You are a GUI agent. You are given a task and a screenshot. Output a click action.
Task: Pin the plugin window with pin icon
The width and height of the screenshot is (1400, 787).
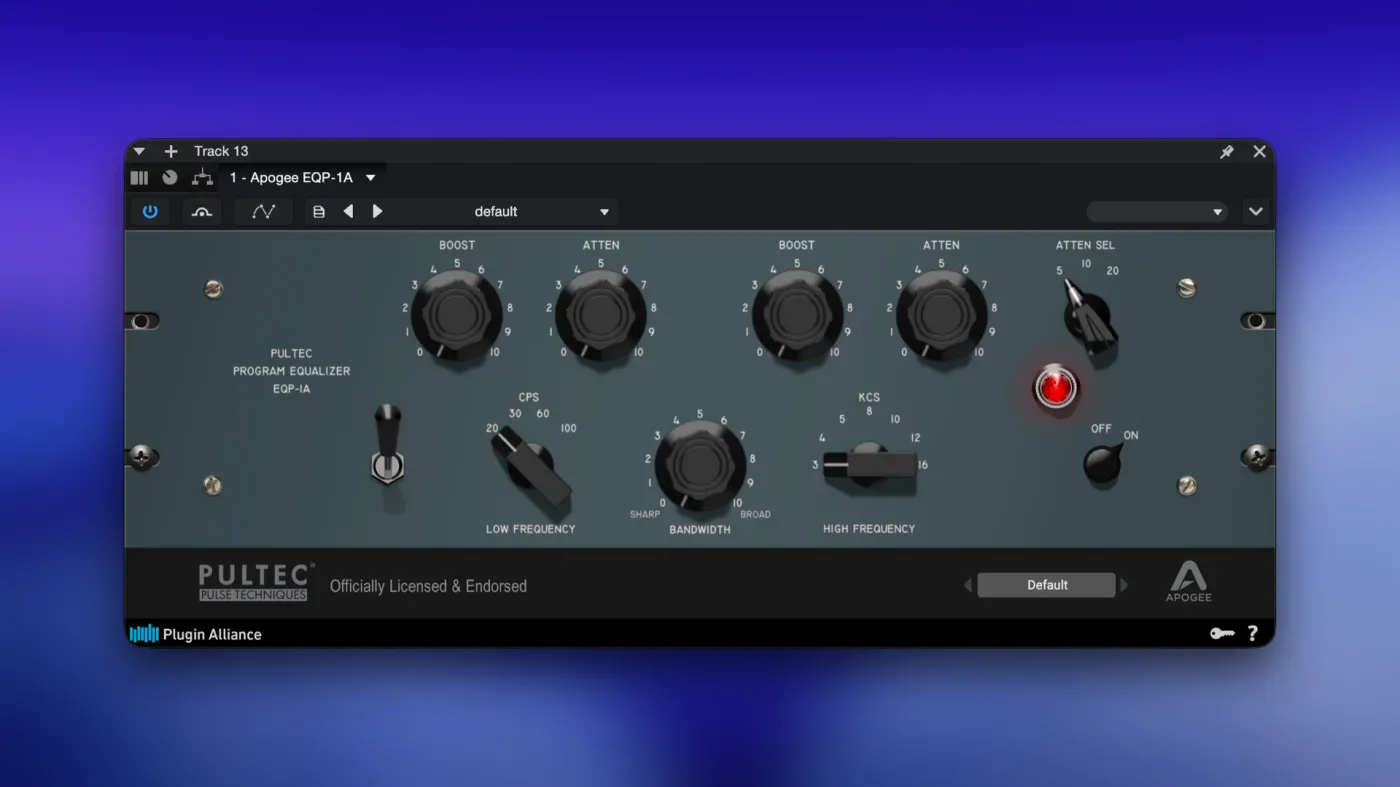click(x=1227, y=152)
